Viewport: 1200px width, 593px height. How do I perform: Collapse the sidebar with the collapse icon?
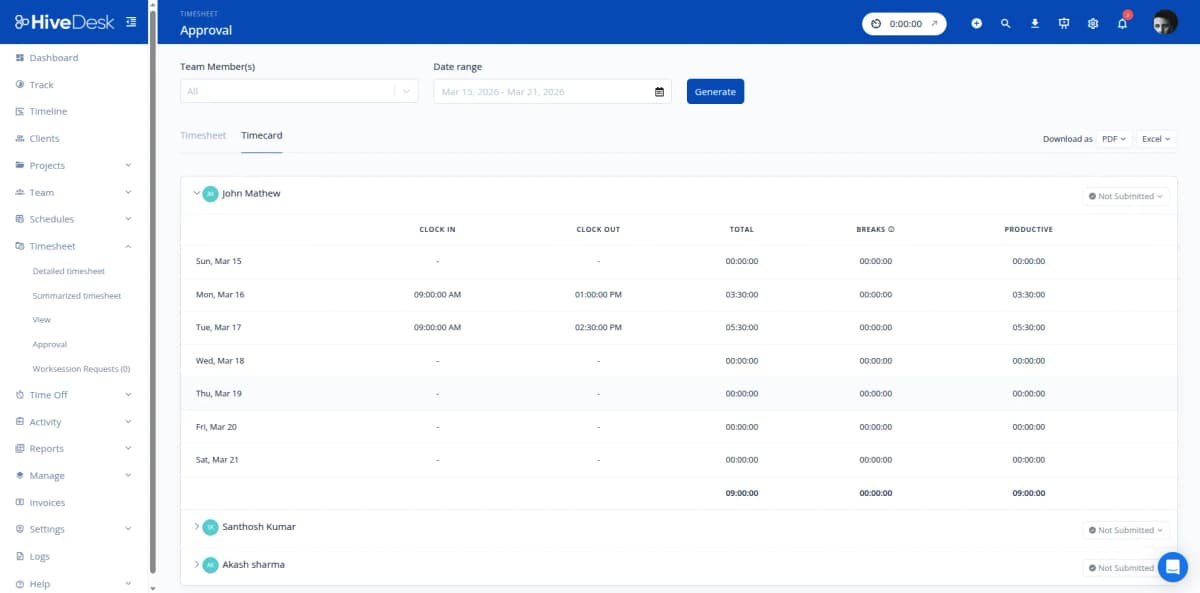click(130, 20)
